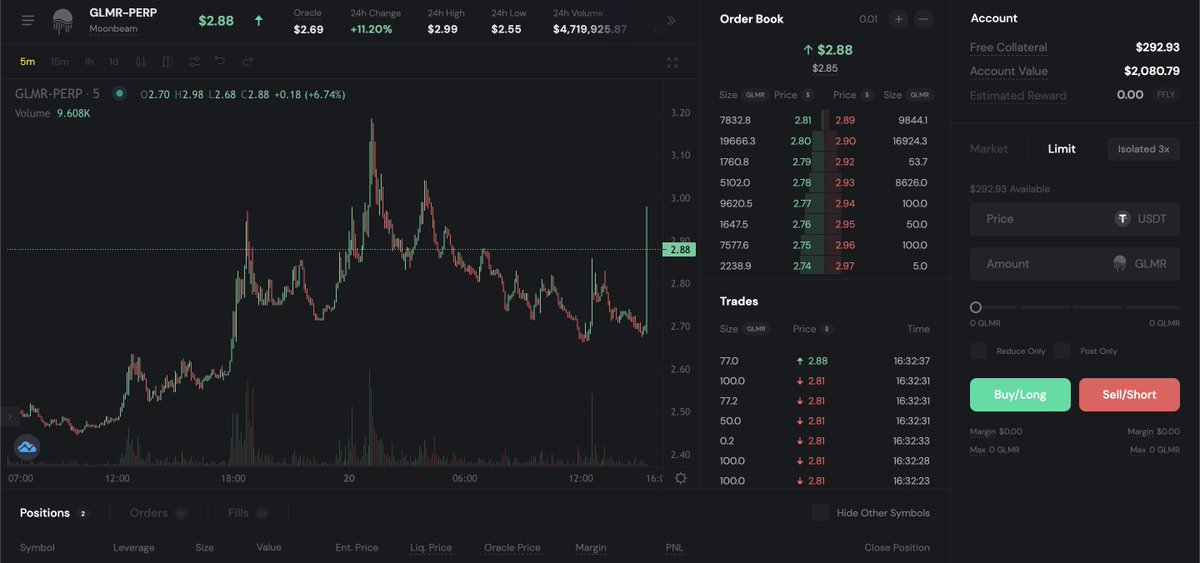The height and width of the screenshot is (563, 1200).
Task: Switch to the Market order tab
Action: [x=989, y=149]
